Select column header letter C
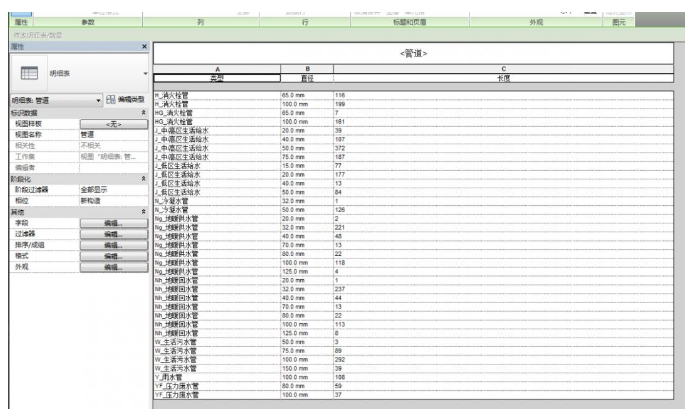 pos(503,69)
